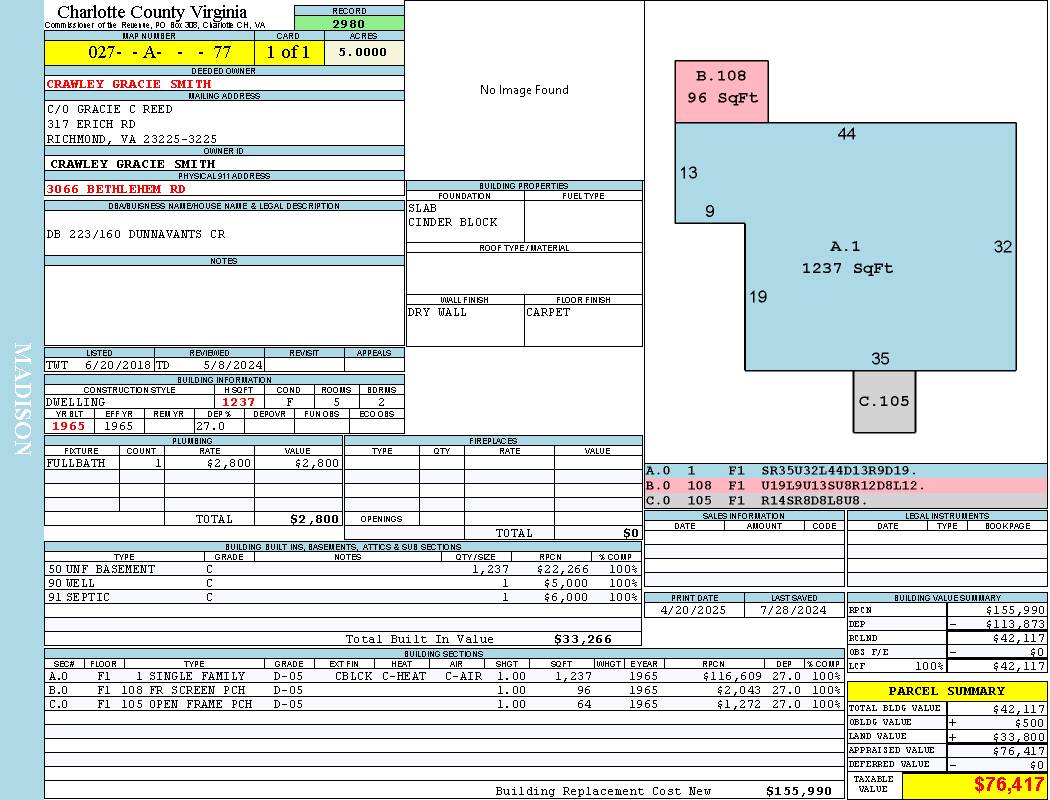The height and width of the screenshot is (800, 1050).
Task: Click the MADISON label on left sidebar
Action: coord(22,400)
